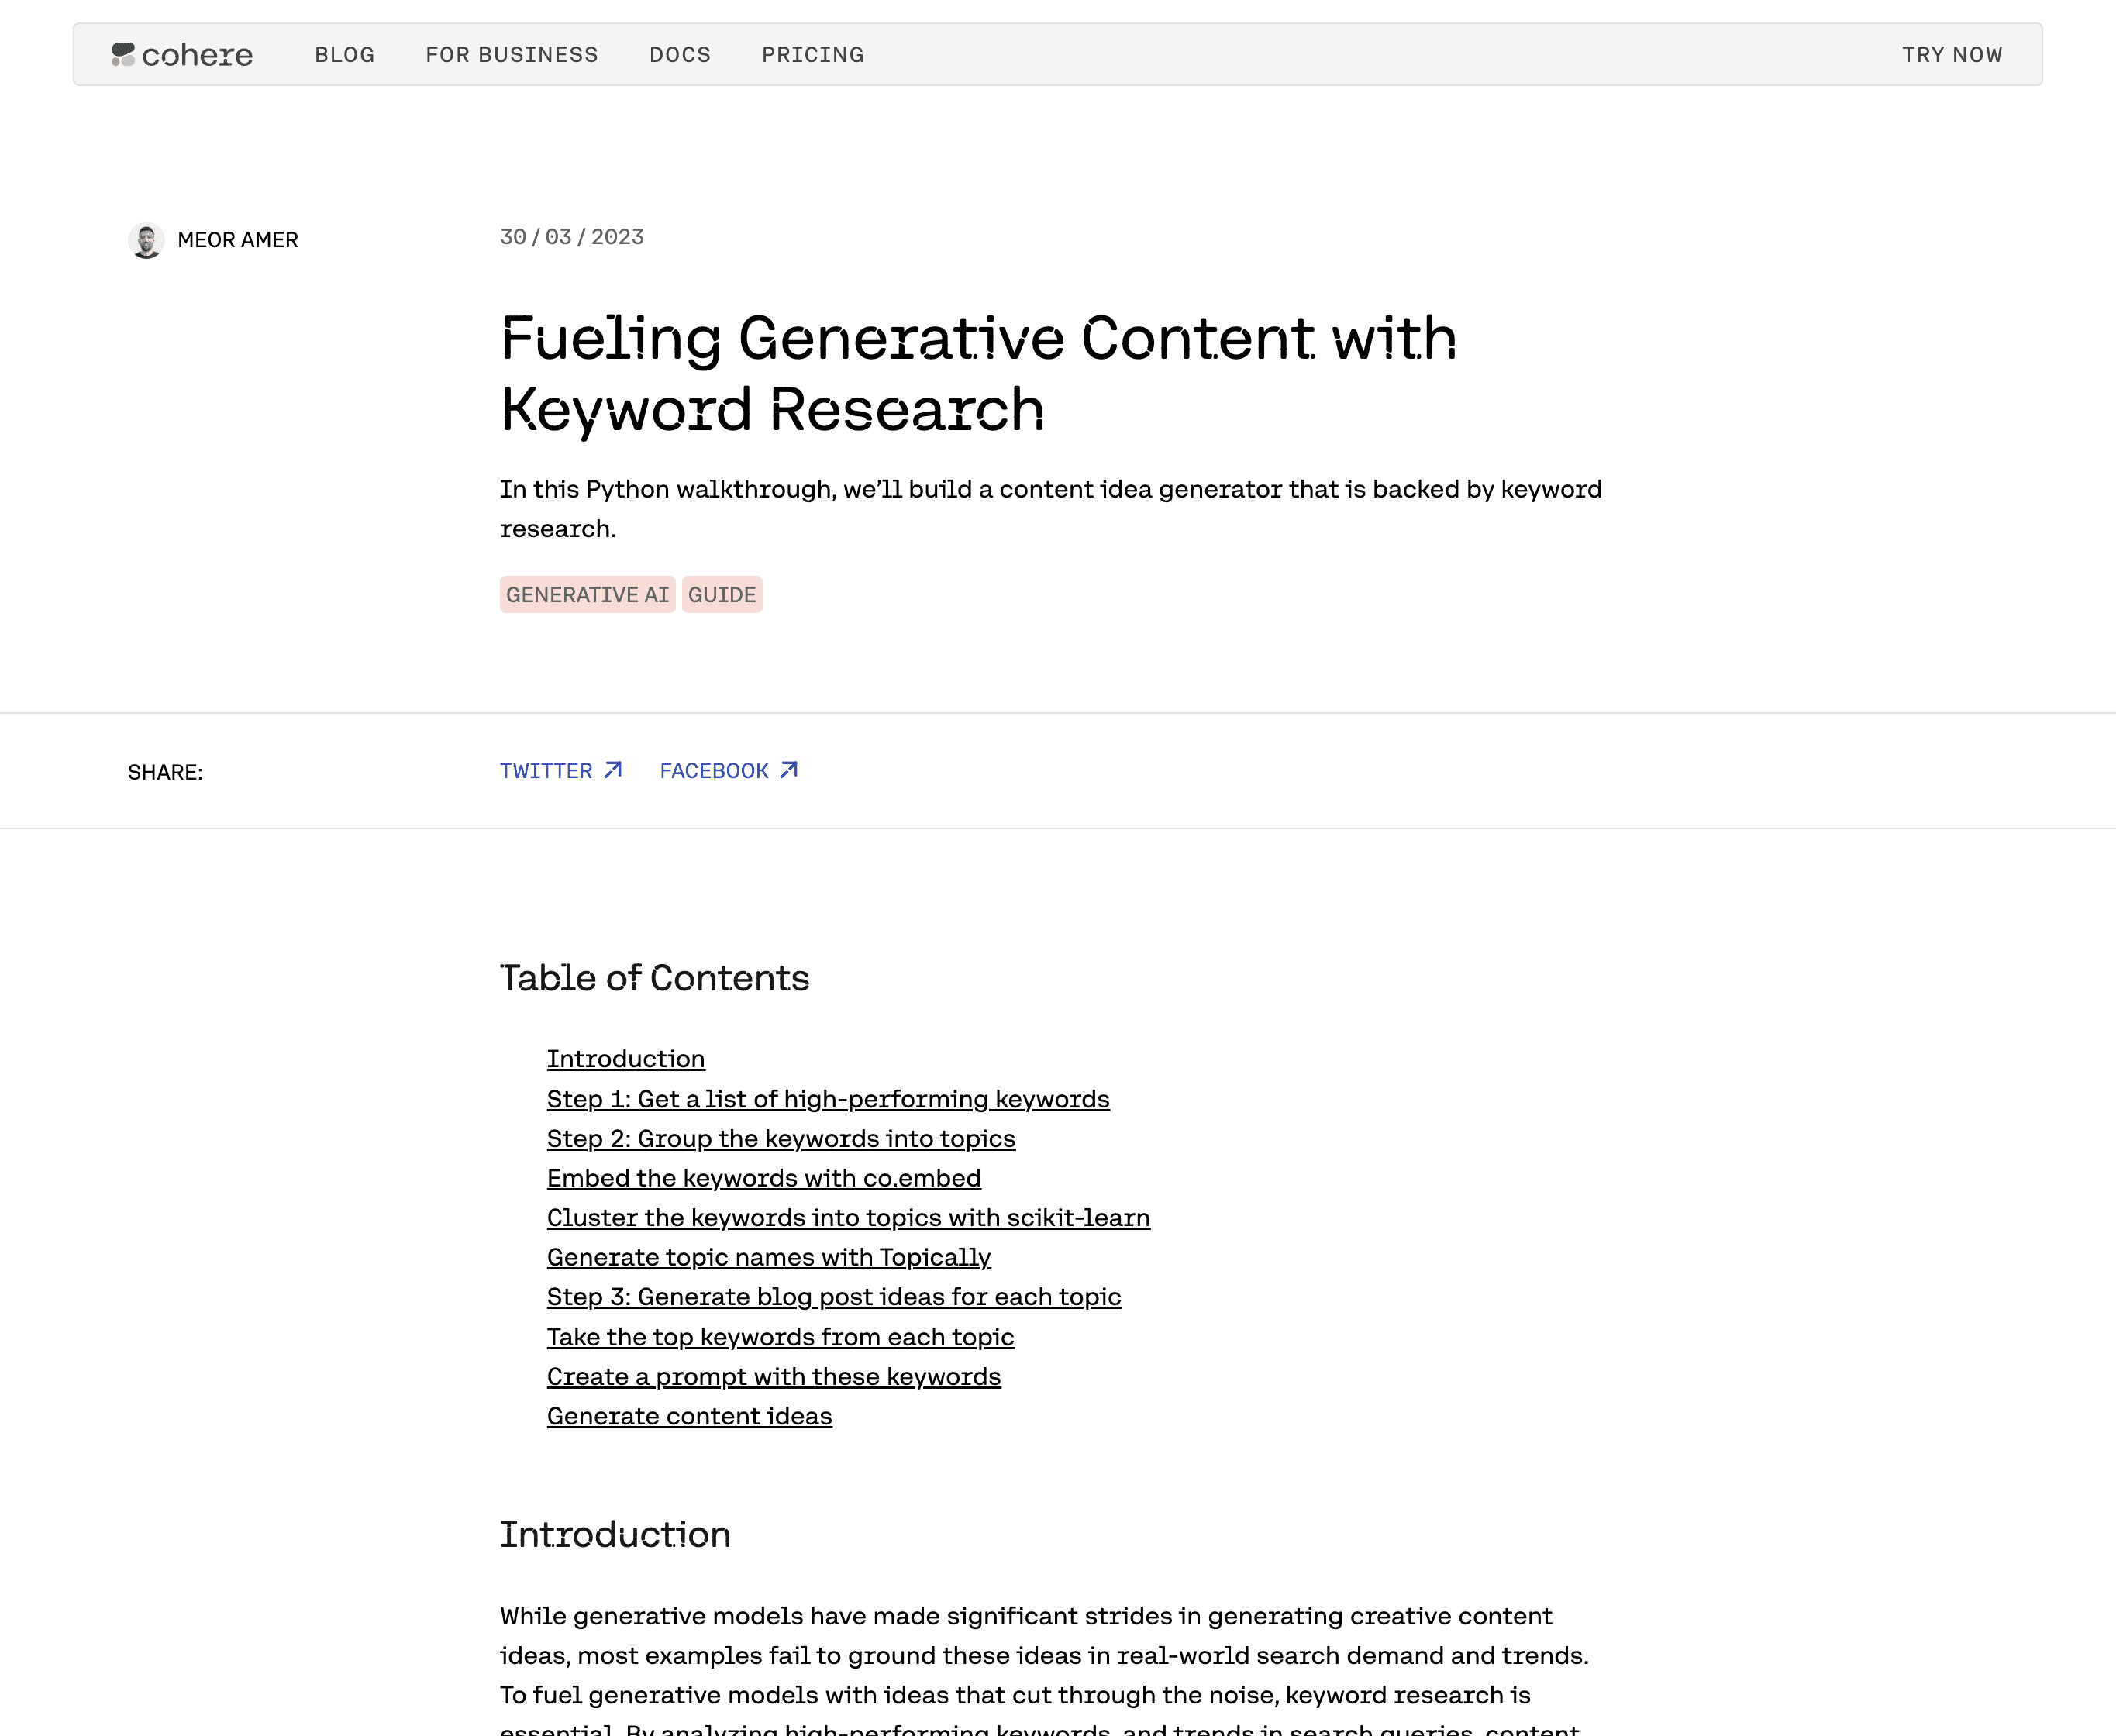Click the Twitter share arrow icon
This screenshot has width=2116, height=1736.
(x=613, y=770)
